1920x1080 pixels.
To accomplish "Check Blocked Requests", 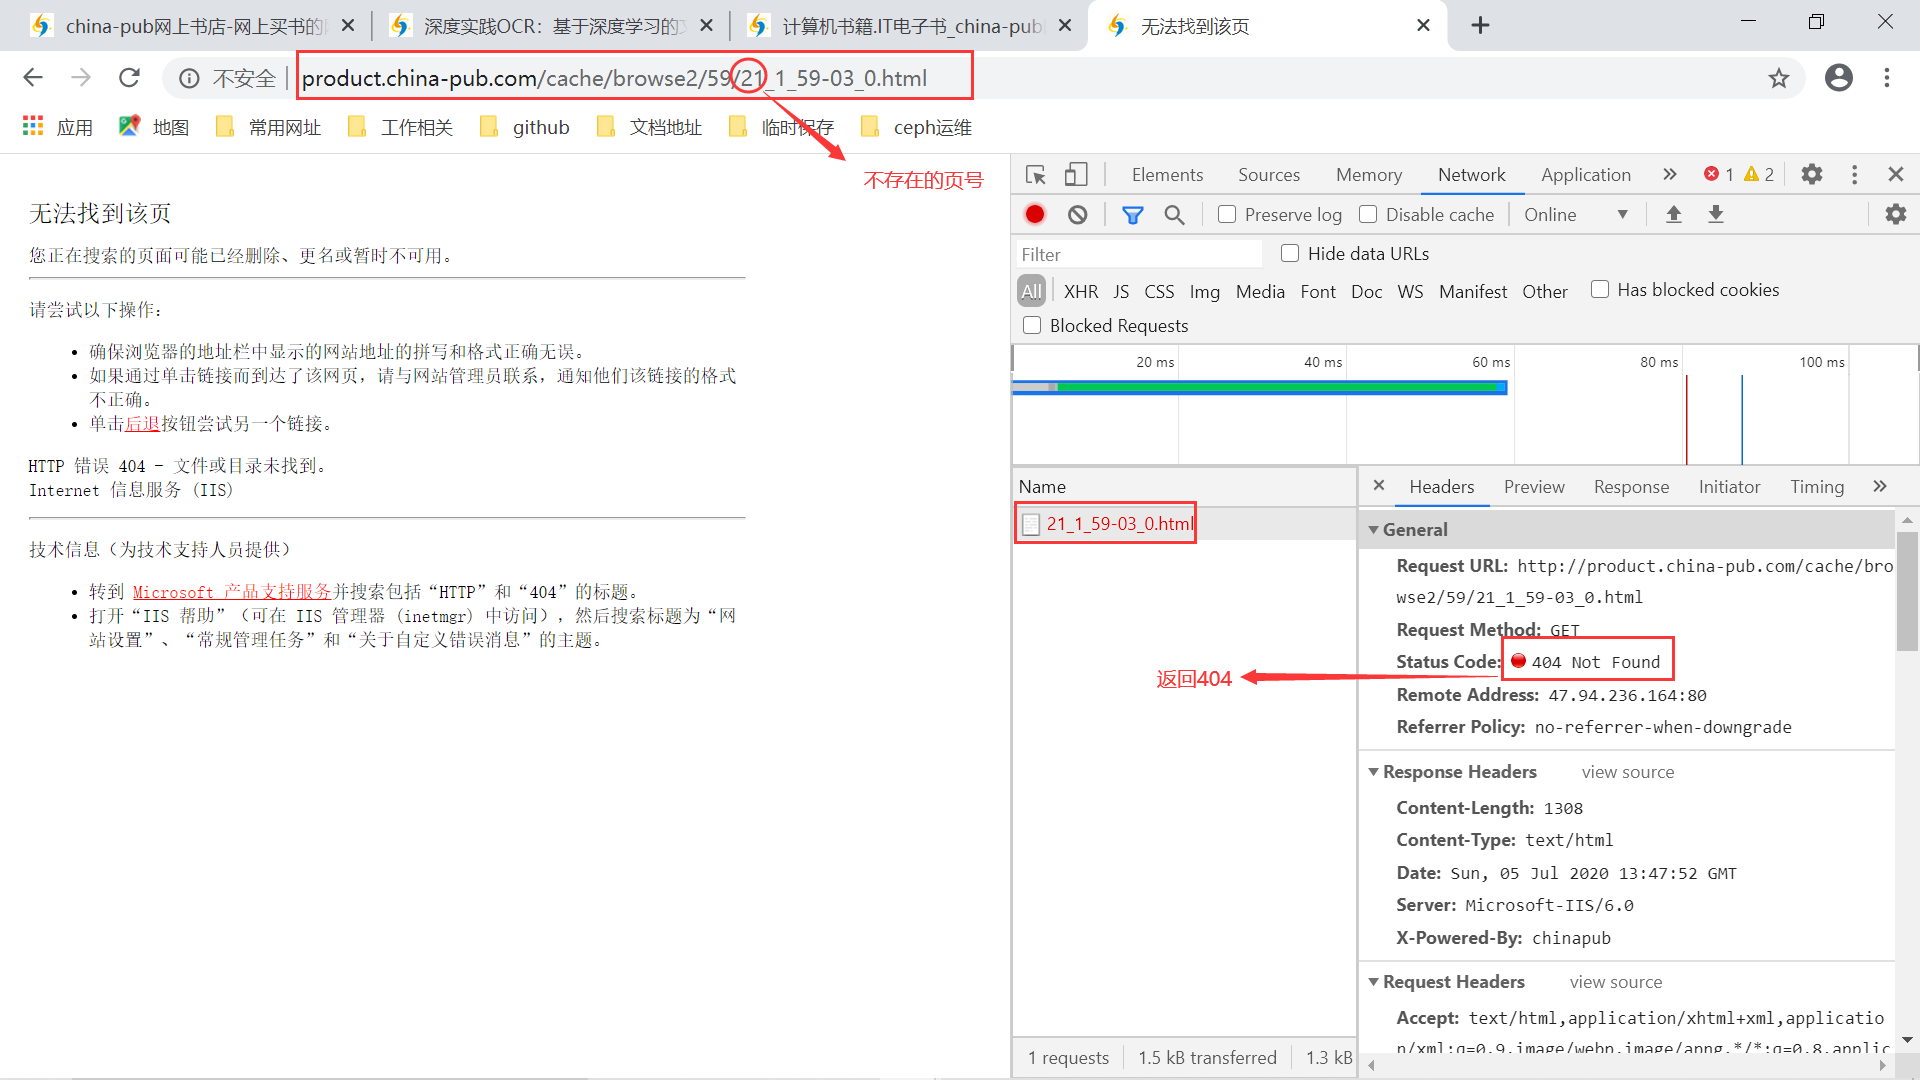I will [x=1032, y=325].
